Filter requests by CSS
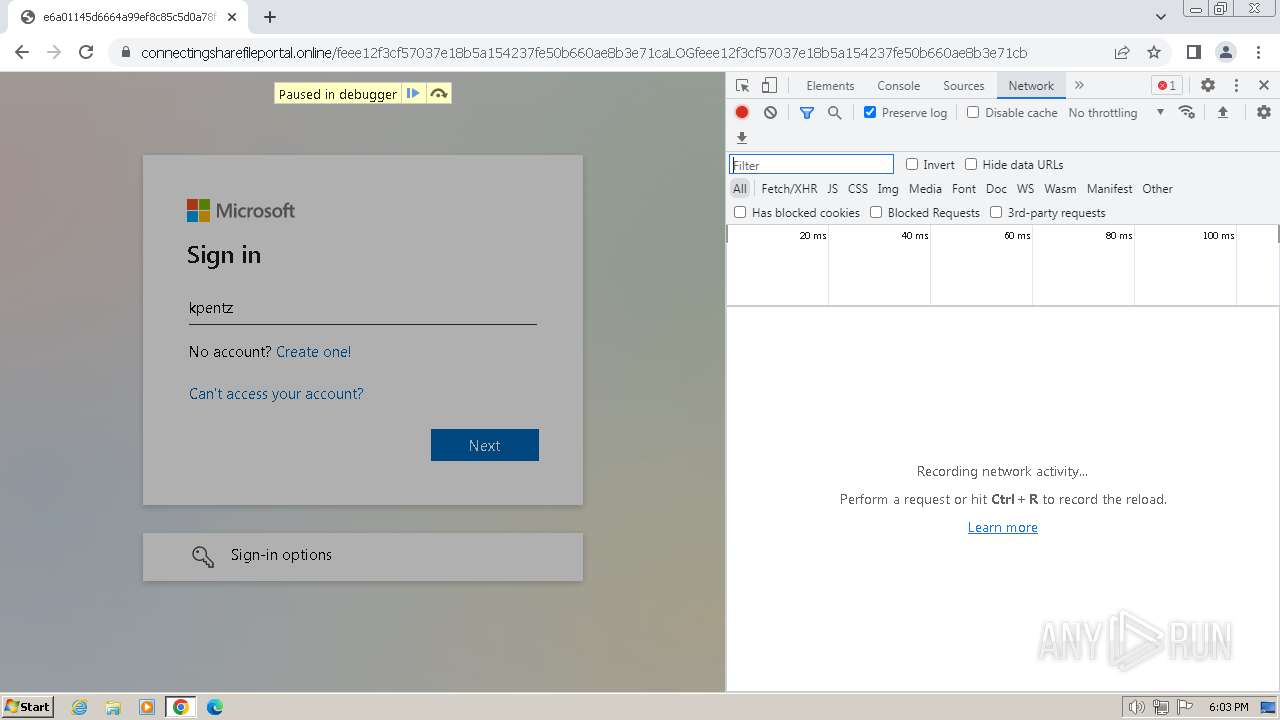 tap(858, 188)
